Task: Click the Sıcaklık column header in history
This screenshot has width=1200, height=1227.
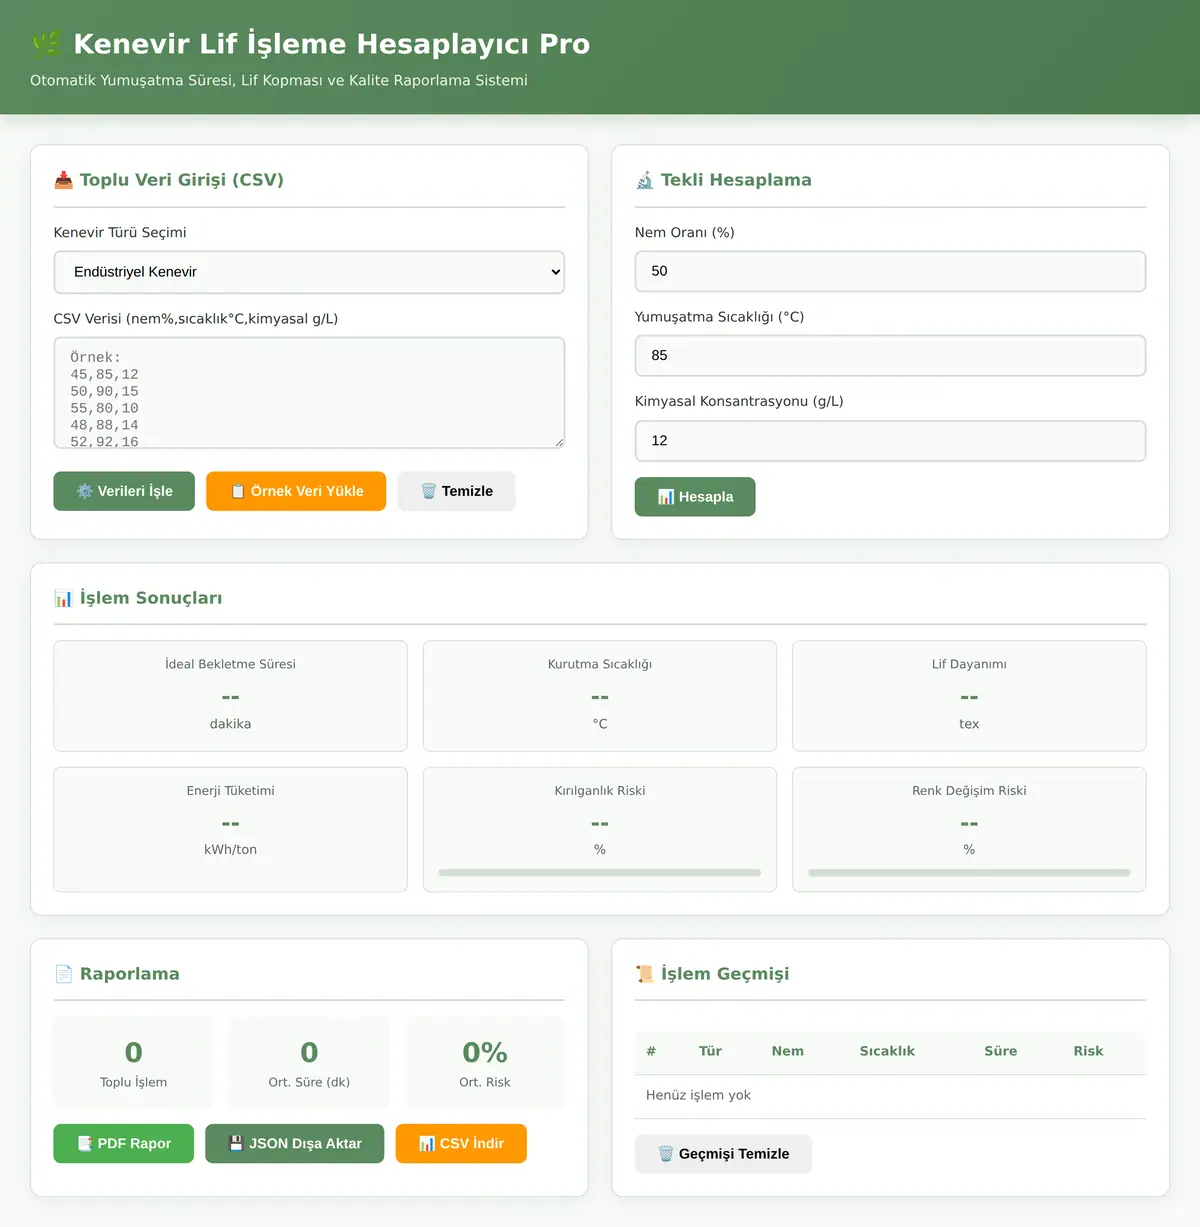Action: tap(887, 1051)
